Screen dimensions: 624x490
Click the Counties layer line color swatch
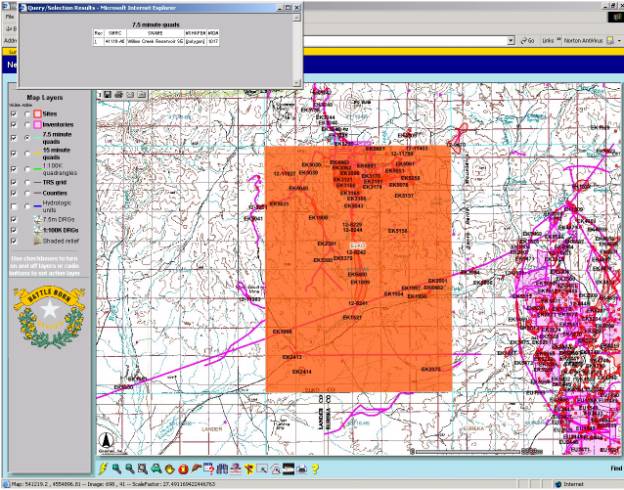38,195
